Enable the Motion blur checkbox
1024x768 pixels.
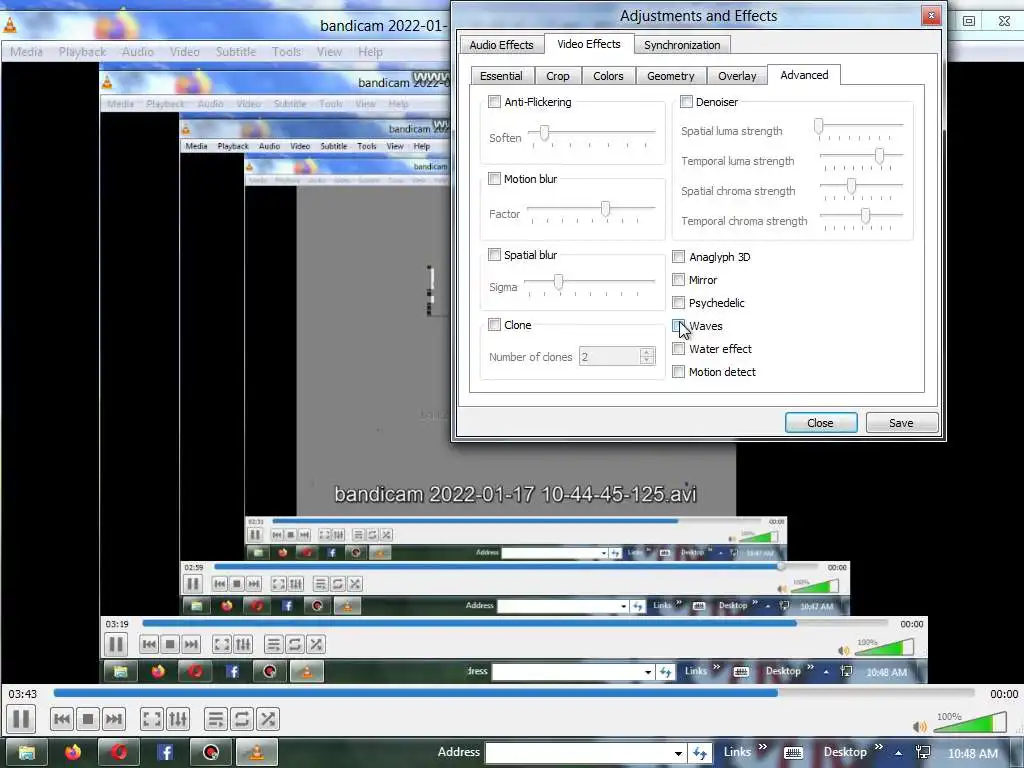[494, 179]
